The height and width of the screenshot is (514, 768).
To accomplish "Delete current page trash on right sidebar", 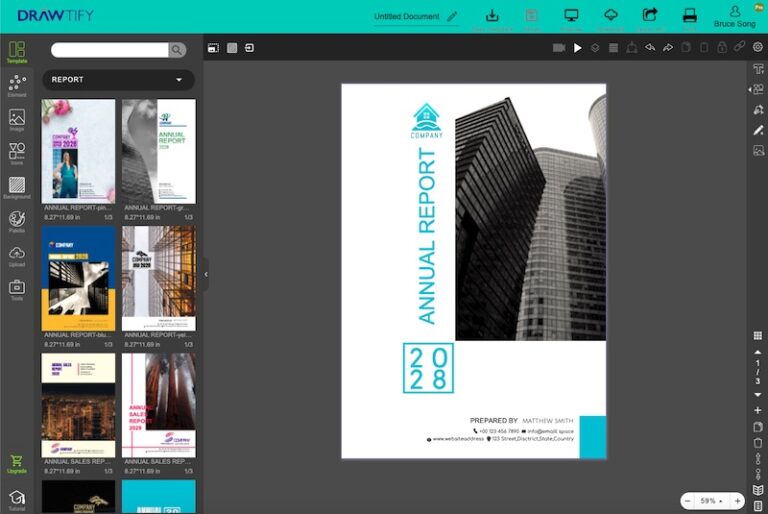I will pyautogui.click(x=758, y=443).
